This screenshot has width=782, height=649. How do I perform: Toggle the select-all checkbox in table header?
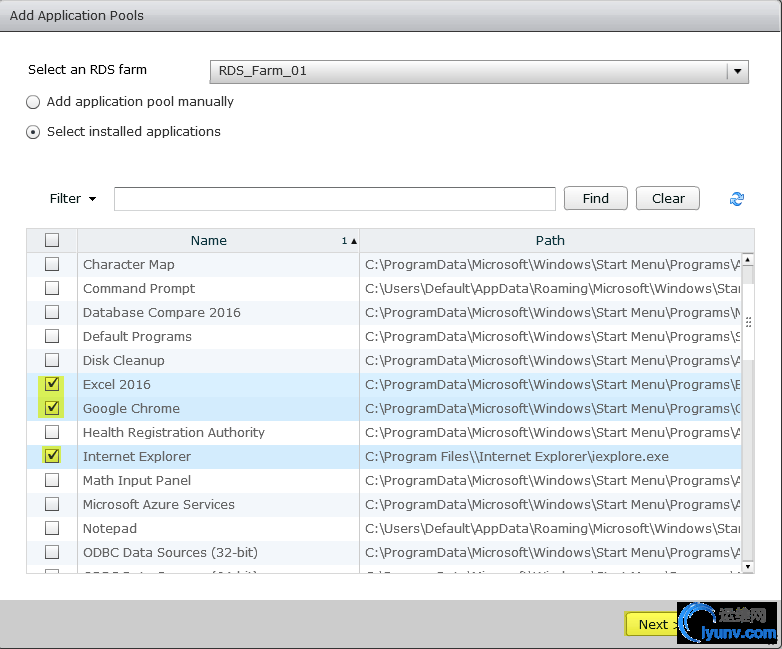click(52, 240)
